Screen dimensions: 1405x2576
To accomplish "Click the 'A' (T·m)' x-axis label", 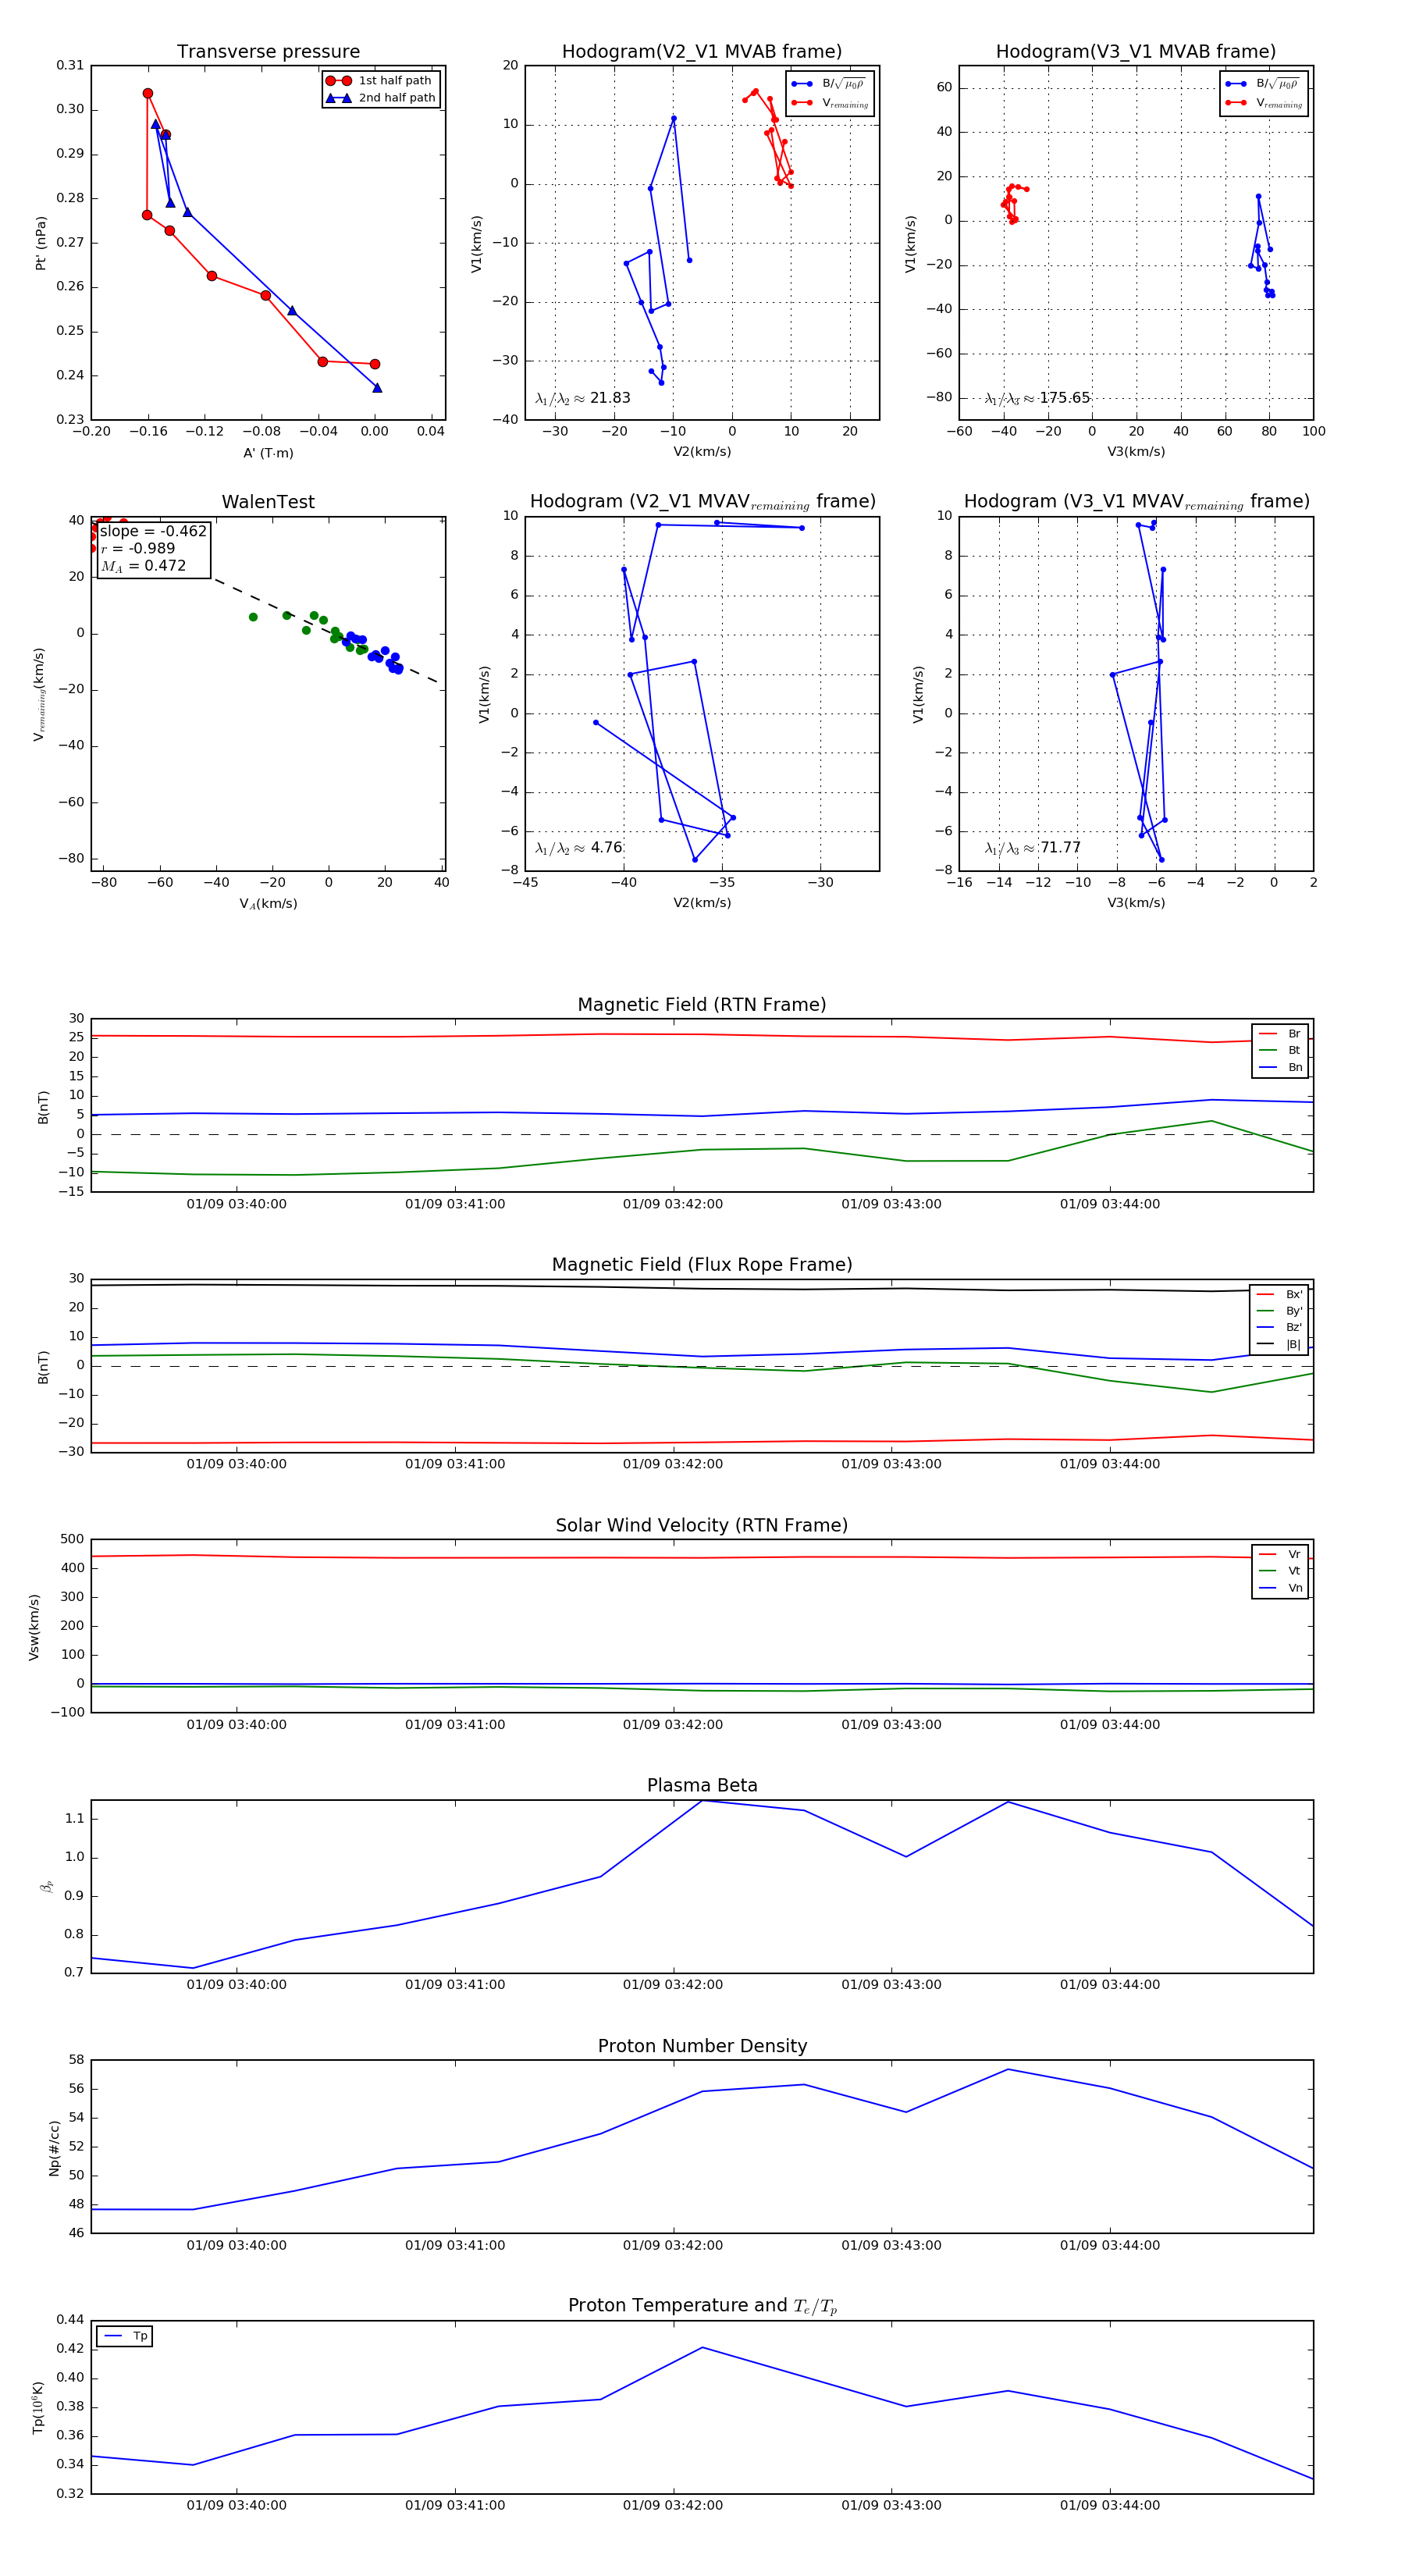I will pos(268,453).
